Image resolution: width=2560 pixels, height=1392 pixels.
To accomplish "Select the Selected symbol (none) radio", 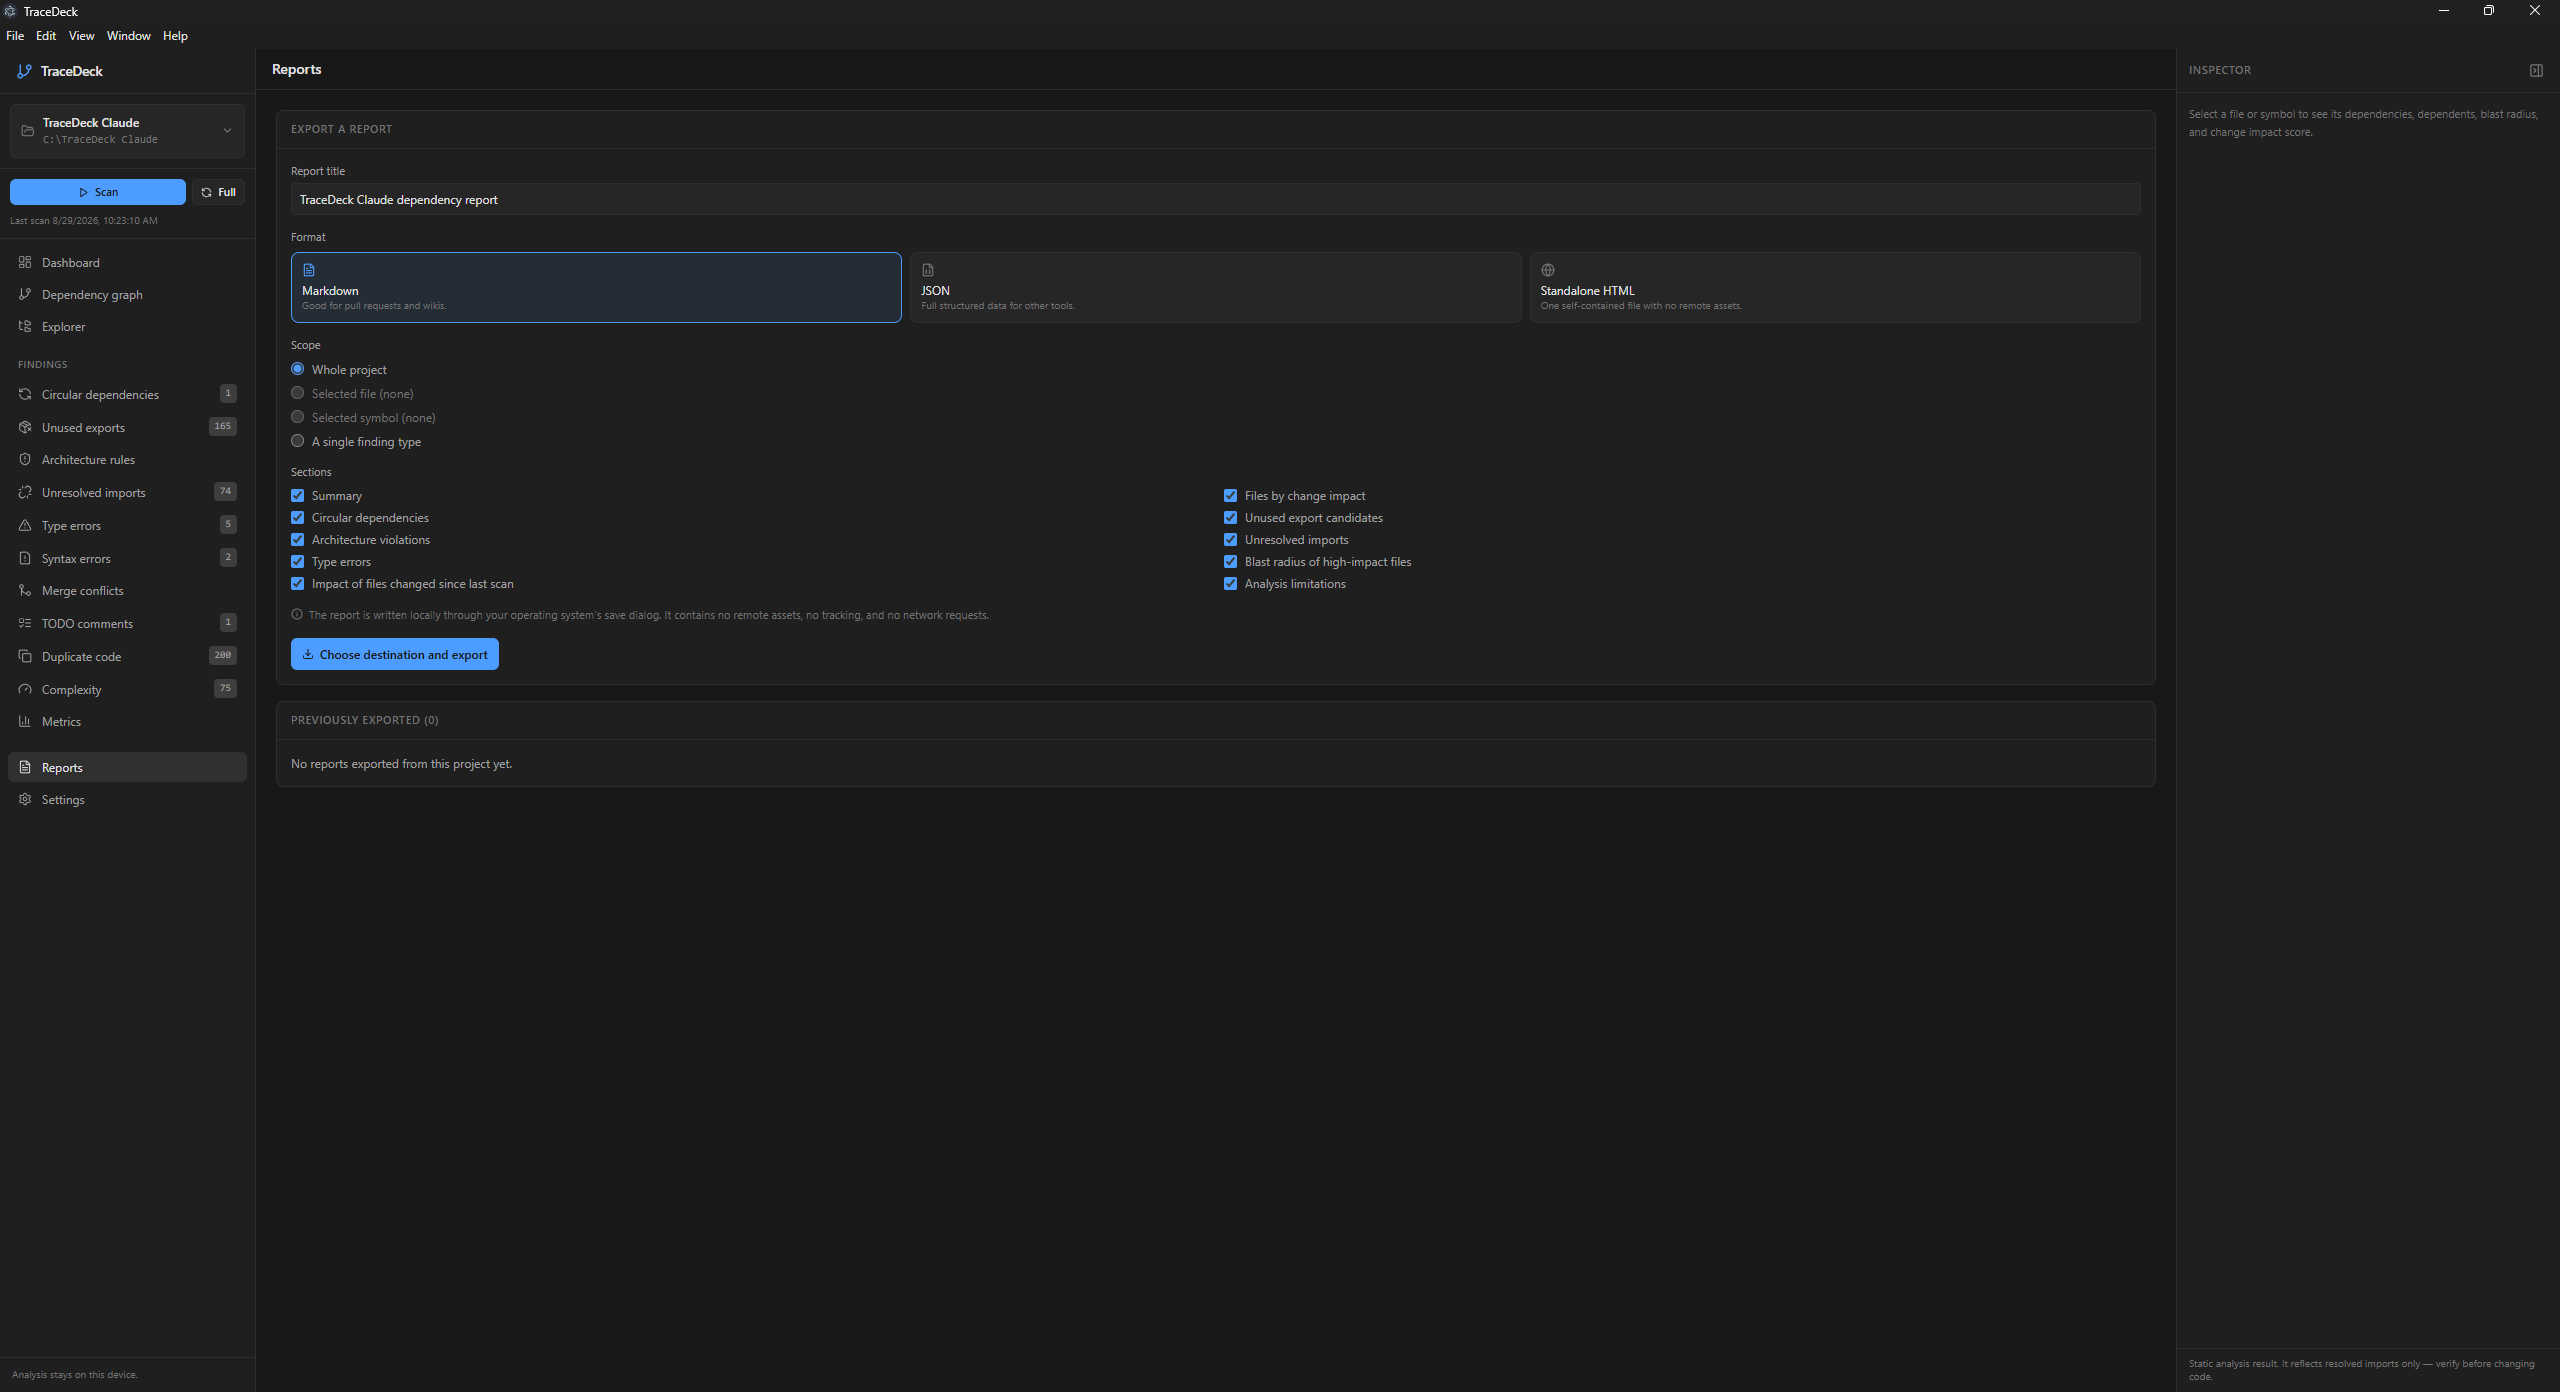I will tap(298, 417).
